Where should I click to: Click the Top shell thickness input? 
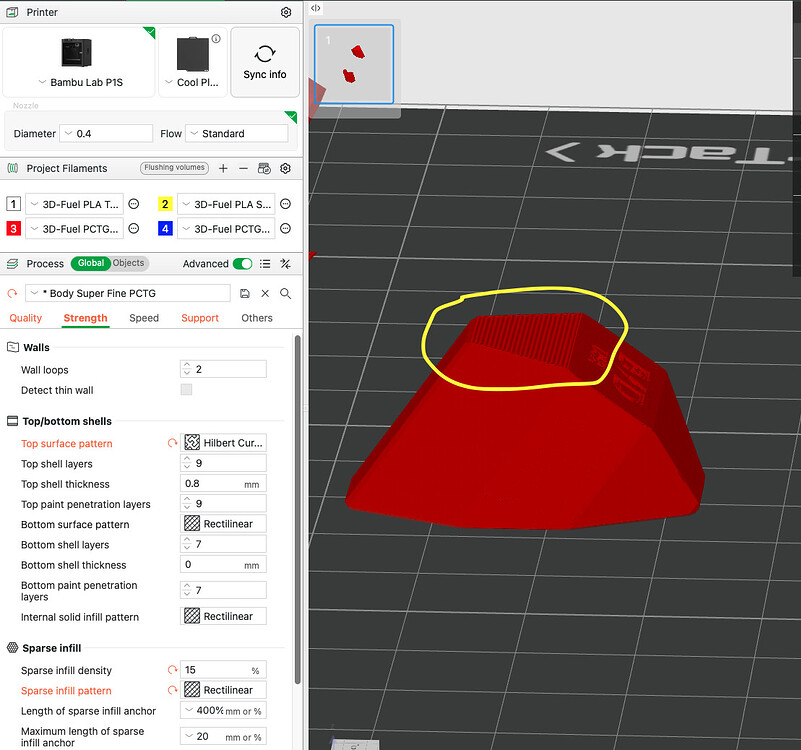tap(223, 483)
